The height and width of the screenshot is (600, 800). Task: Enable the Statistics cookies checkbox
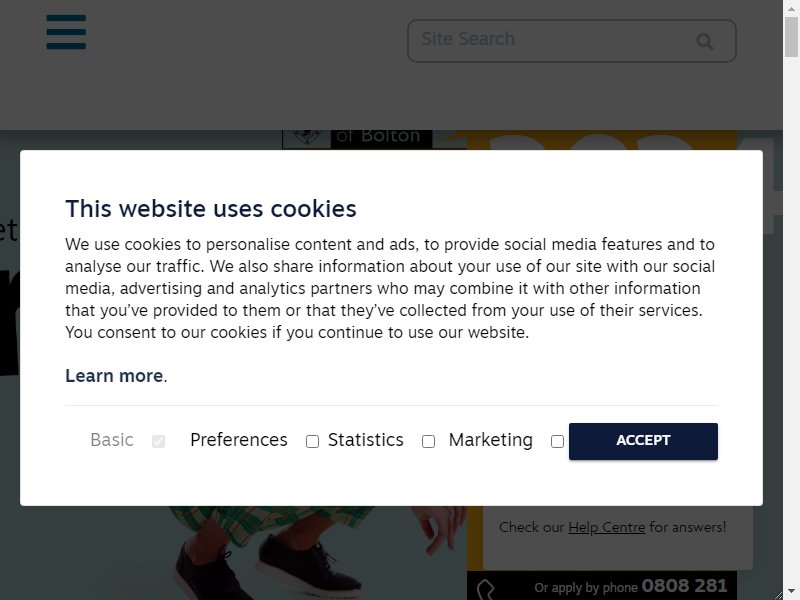click(x=429, y=441)
